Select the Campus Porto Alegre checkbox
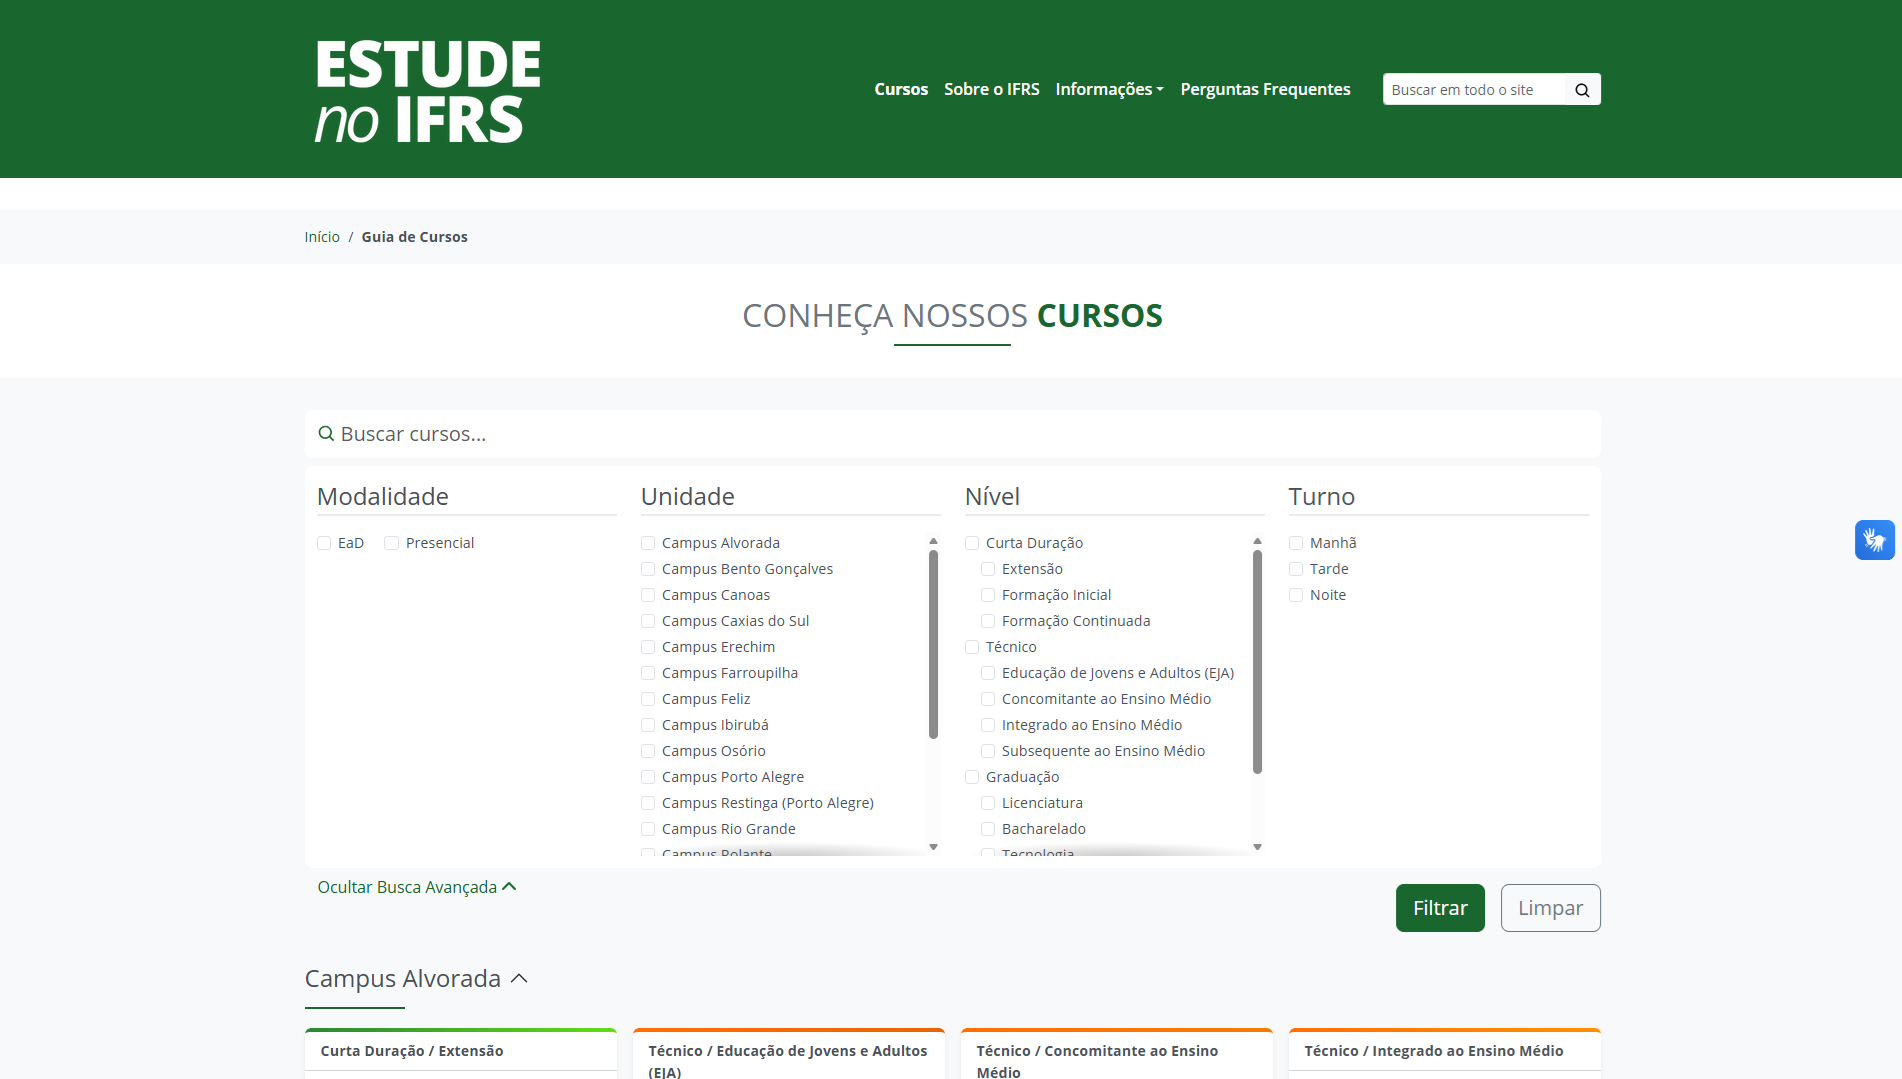 coord(648,777)
